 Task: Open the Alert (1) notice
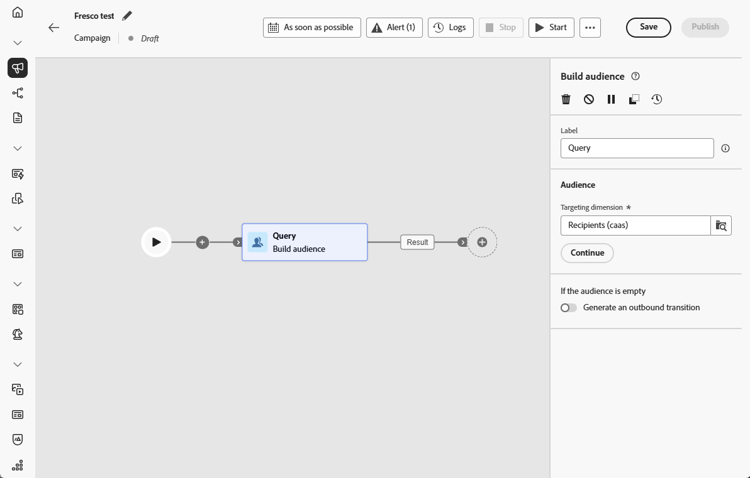coord(394,28)
